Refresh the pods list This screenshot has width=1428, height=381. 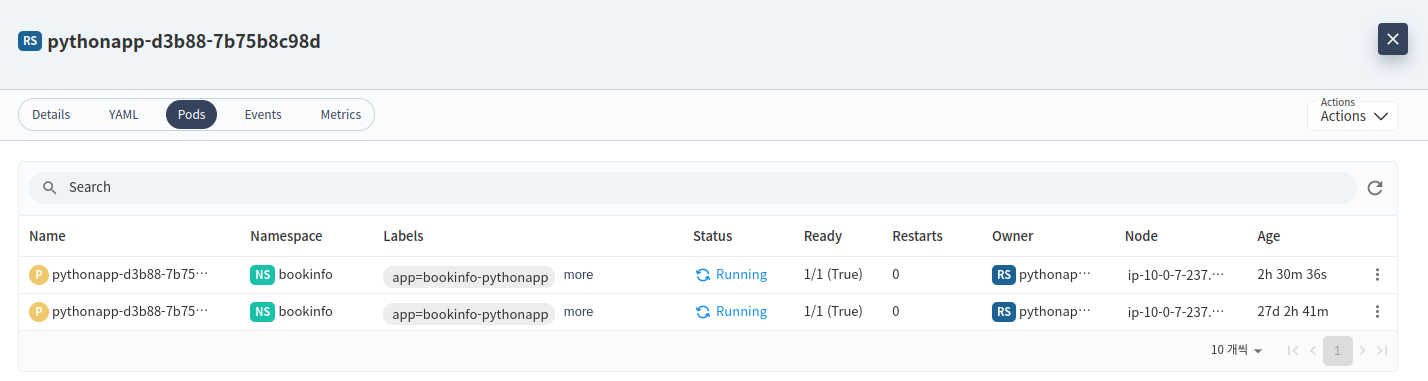[x=1375, y=187]
